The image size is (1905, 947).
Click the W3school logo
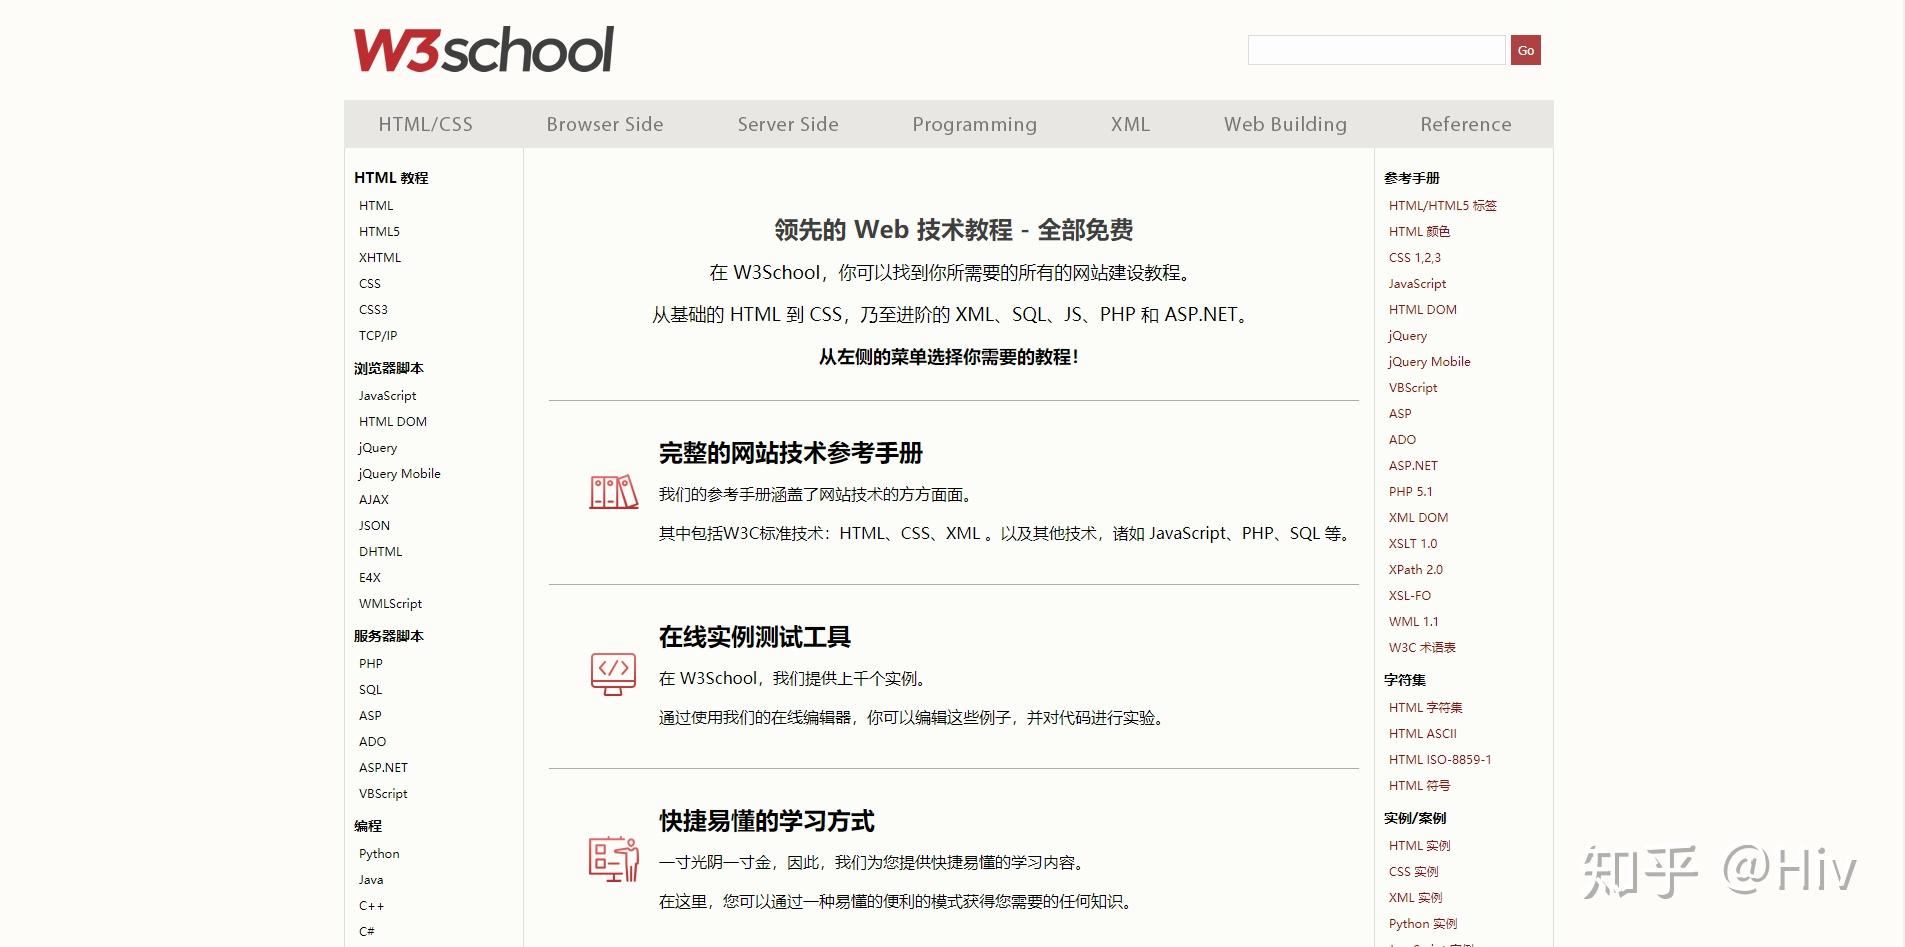coord(483,50)
